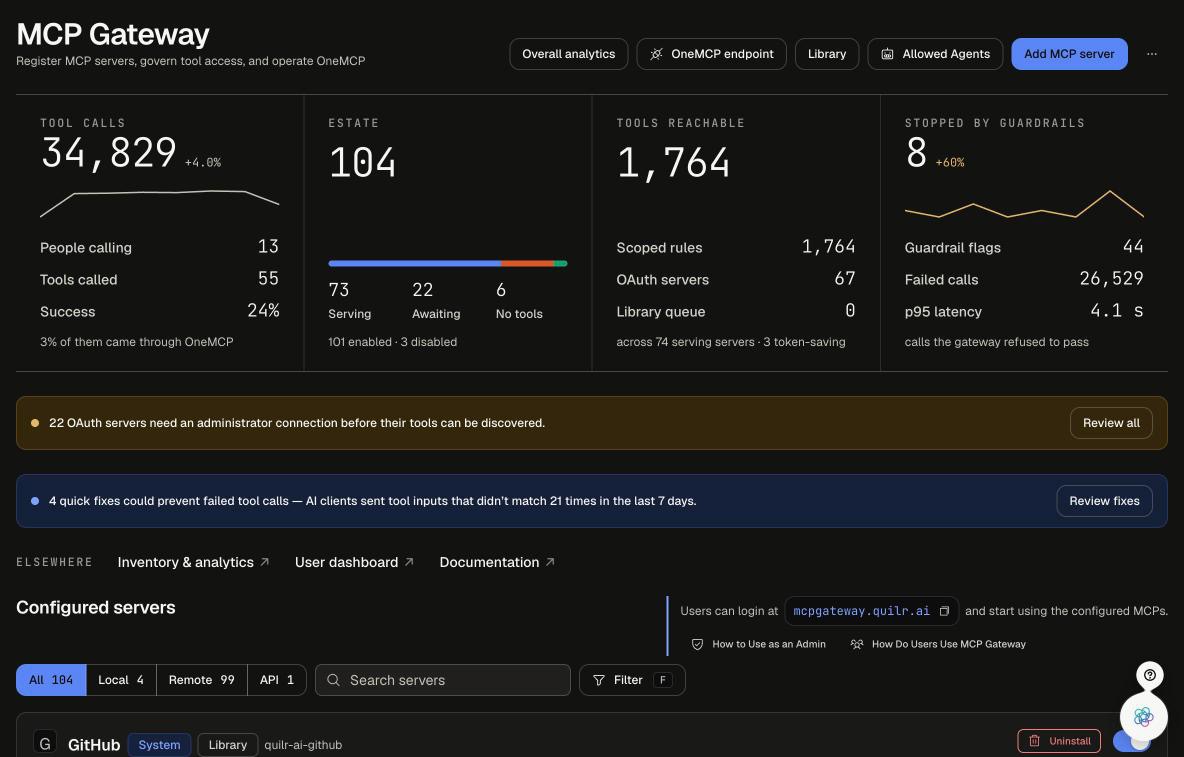Viewport: 1184px width, 757px height.
Task: Click the '101 enabled · 3 disabled' text
Action: [393, 342]
